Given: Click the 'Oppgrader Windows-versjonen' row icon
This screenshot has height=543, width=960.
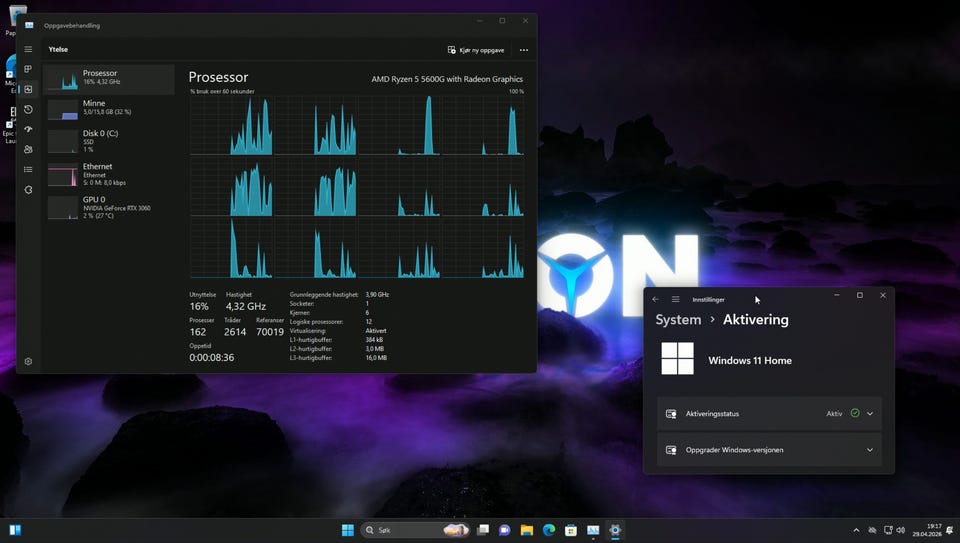Looking at the screenshot, I should click(671, 450).
